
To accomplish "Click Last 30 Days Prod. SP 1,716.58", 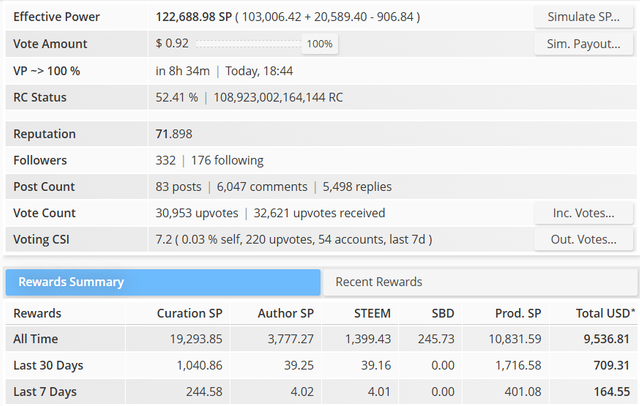I will pos(518,365).
